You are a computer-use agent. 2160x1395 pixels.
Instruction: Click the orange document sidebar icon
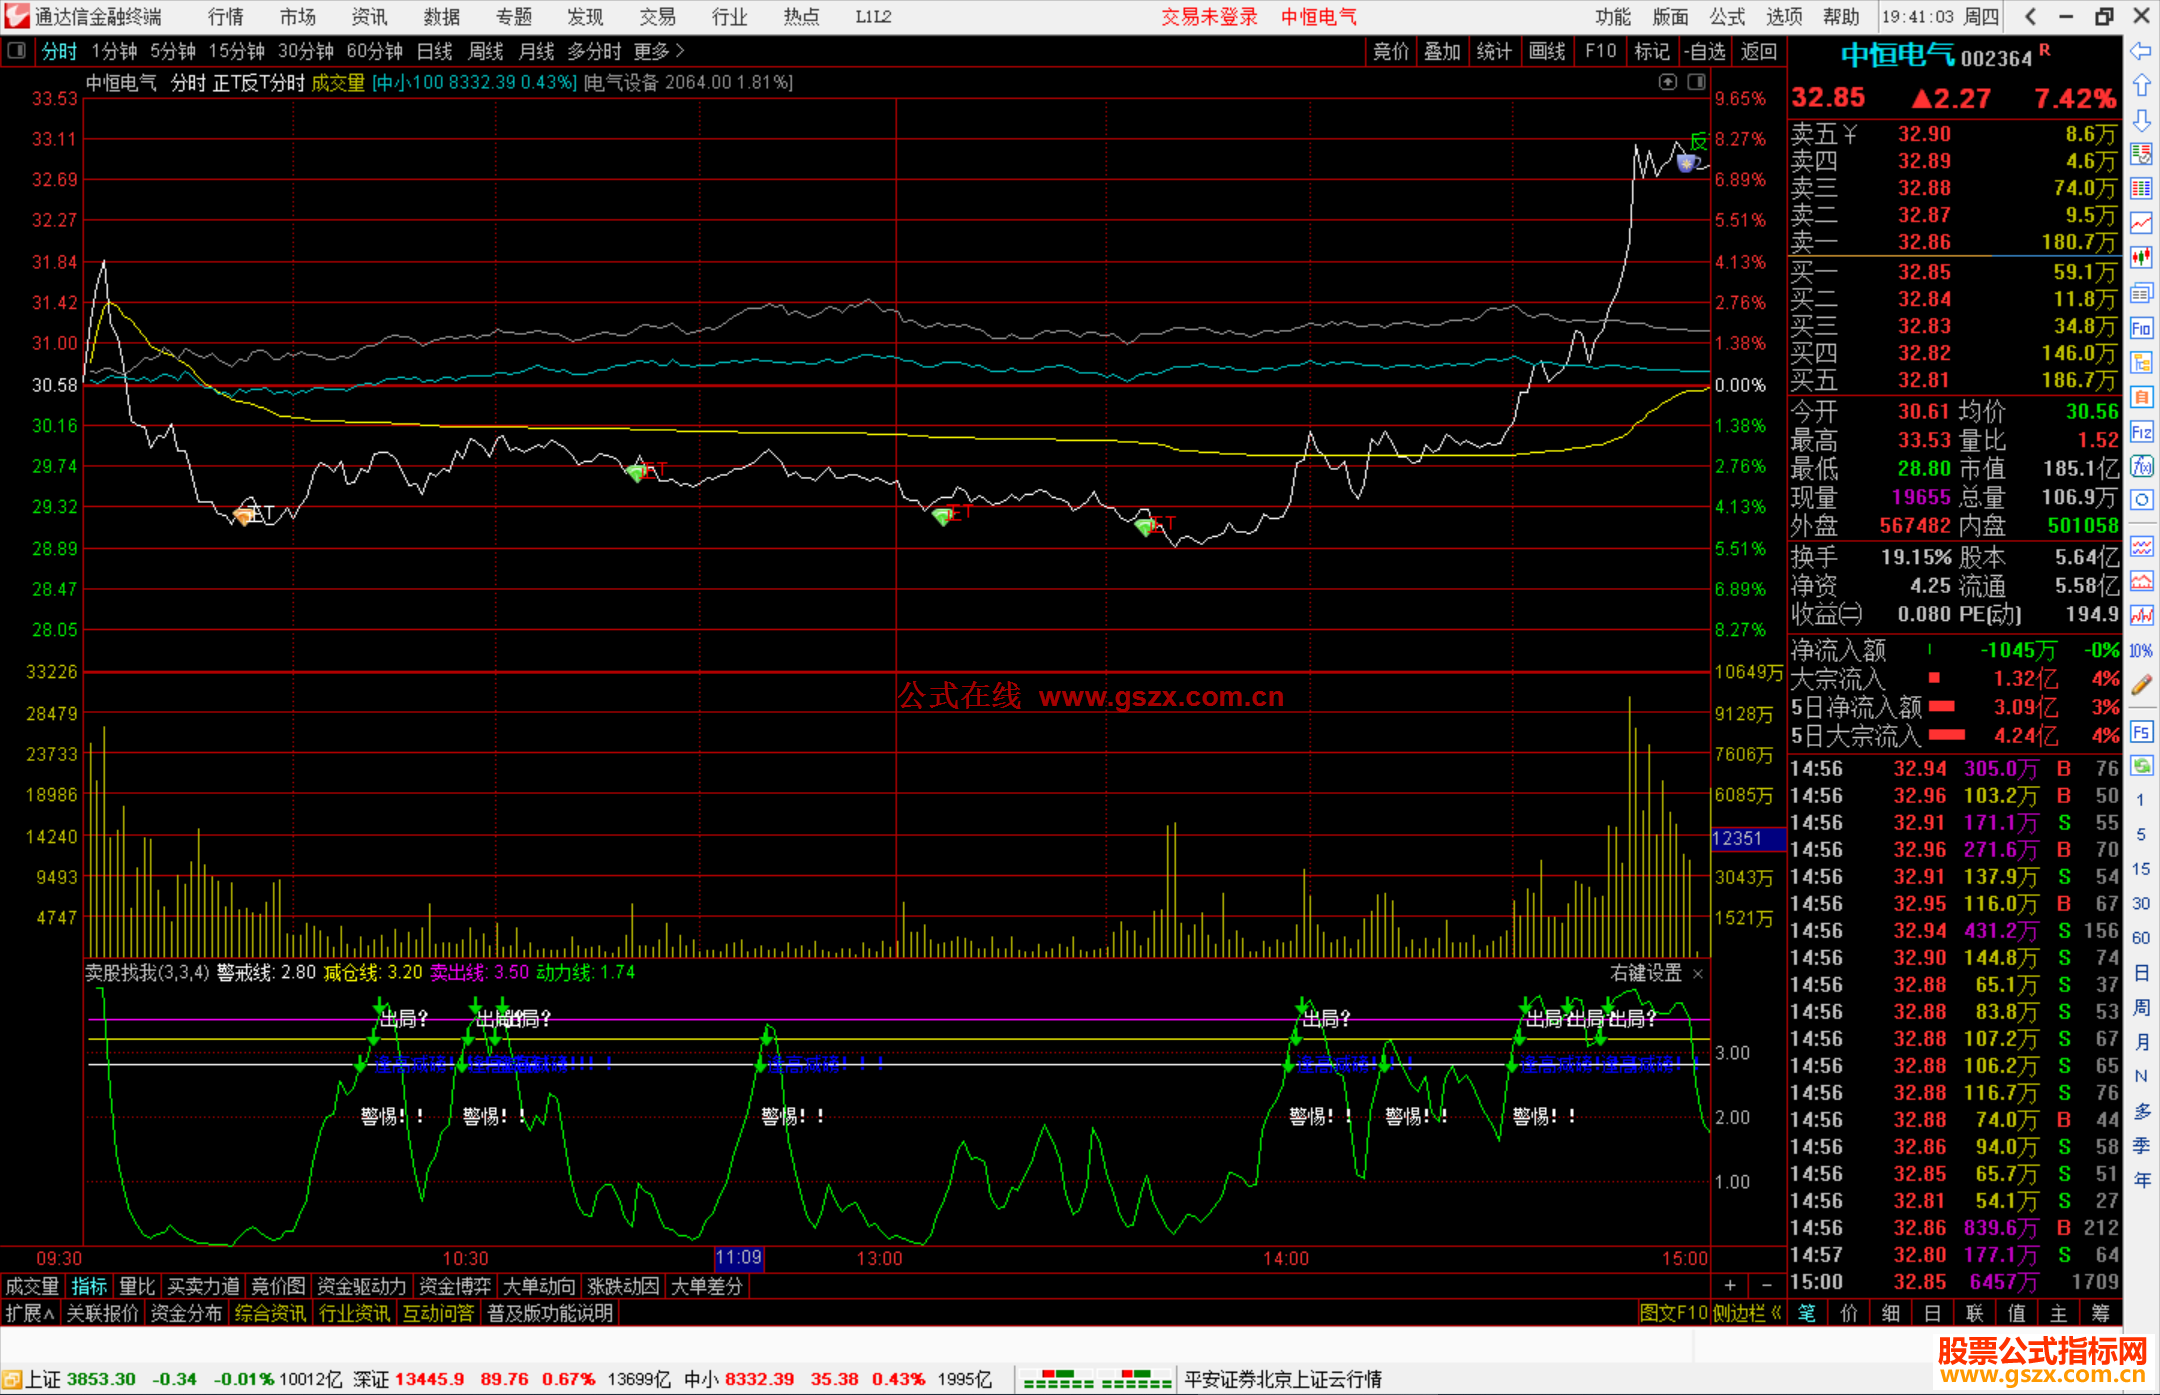[2141, 397]
